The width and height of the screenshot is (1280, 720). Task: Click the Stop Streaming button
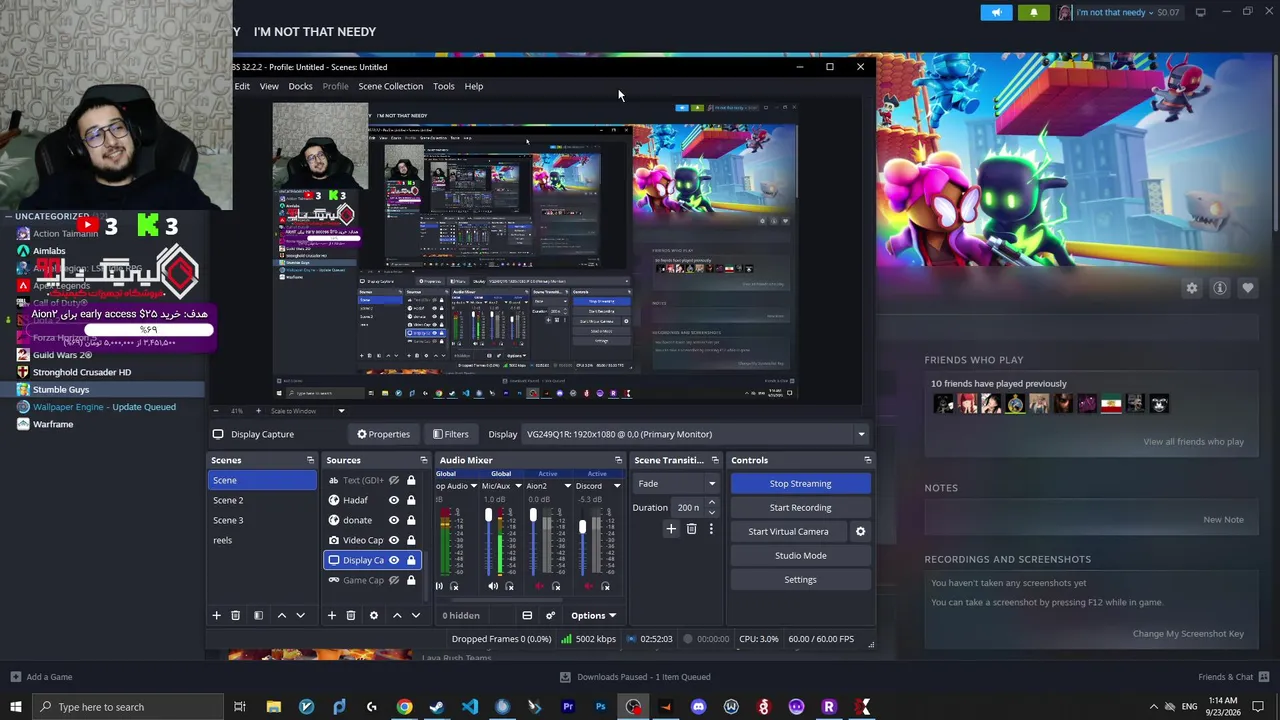click(800, 484)
